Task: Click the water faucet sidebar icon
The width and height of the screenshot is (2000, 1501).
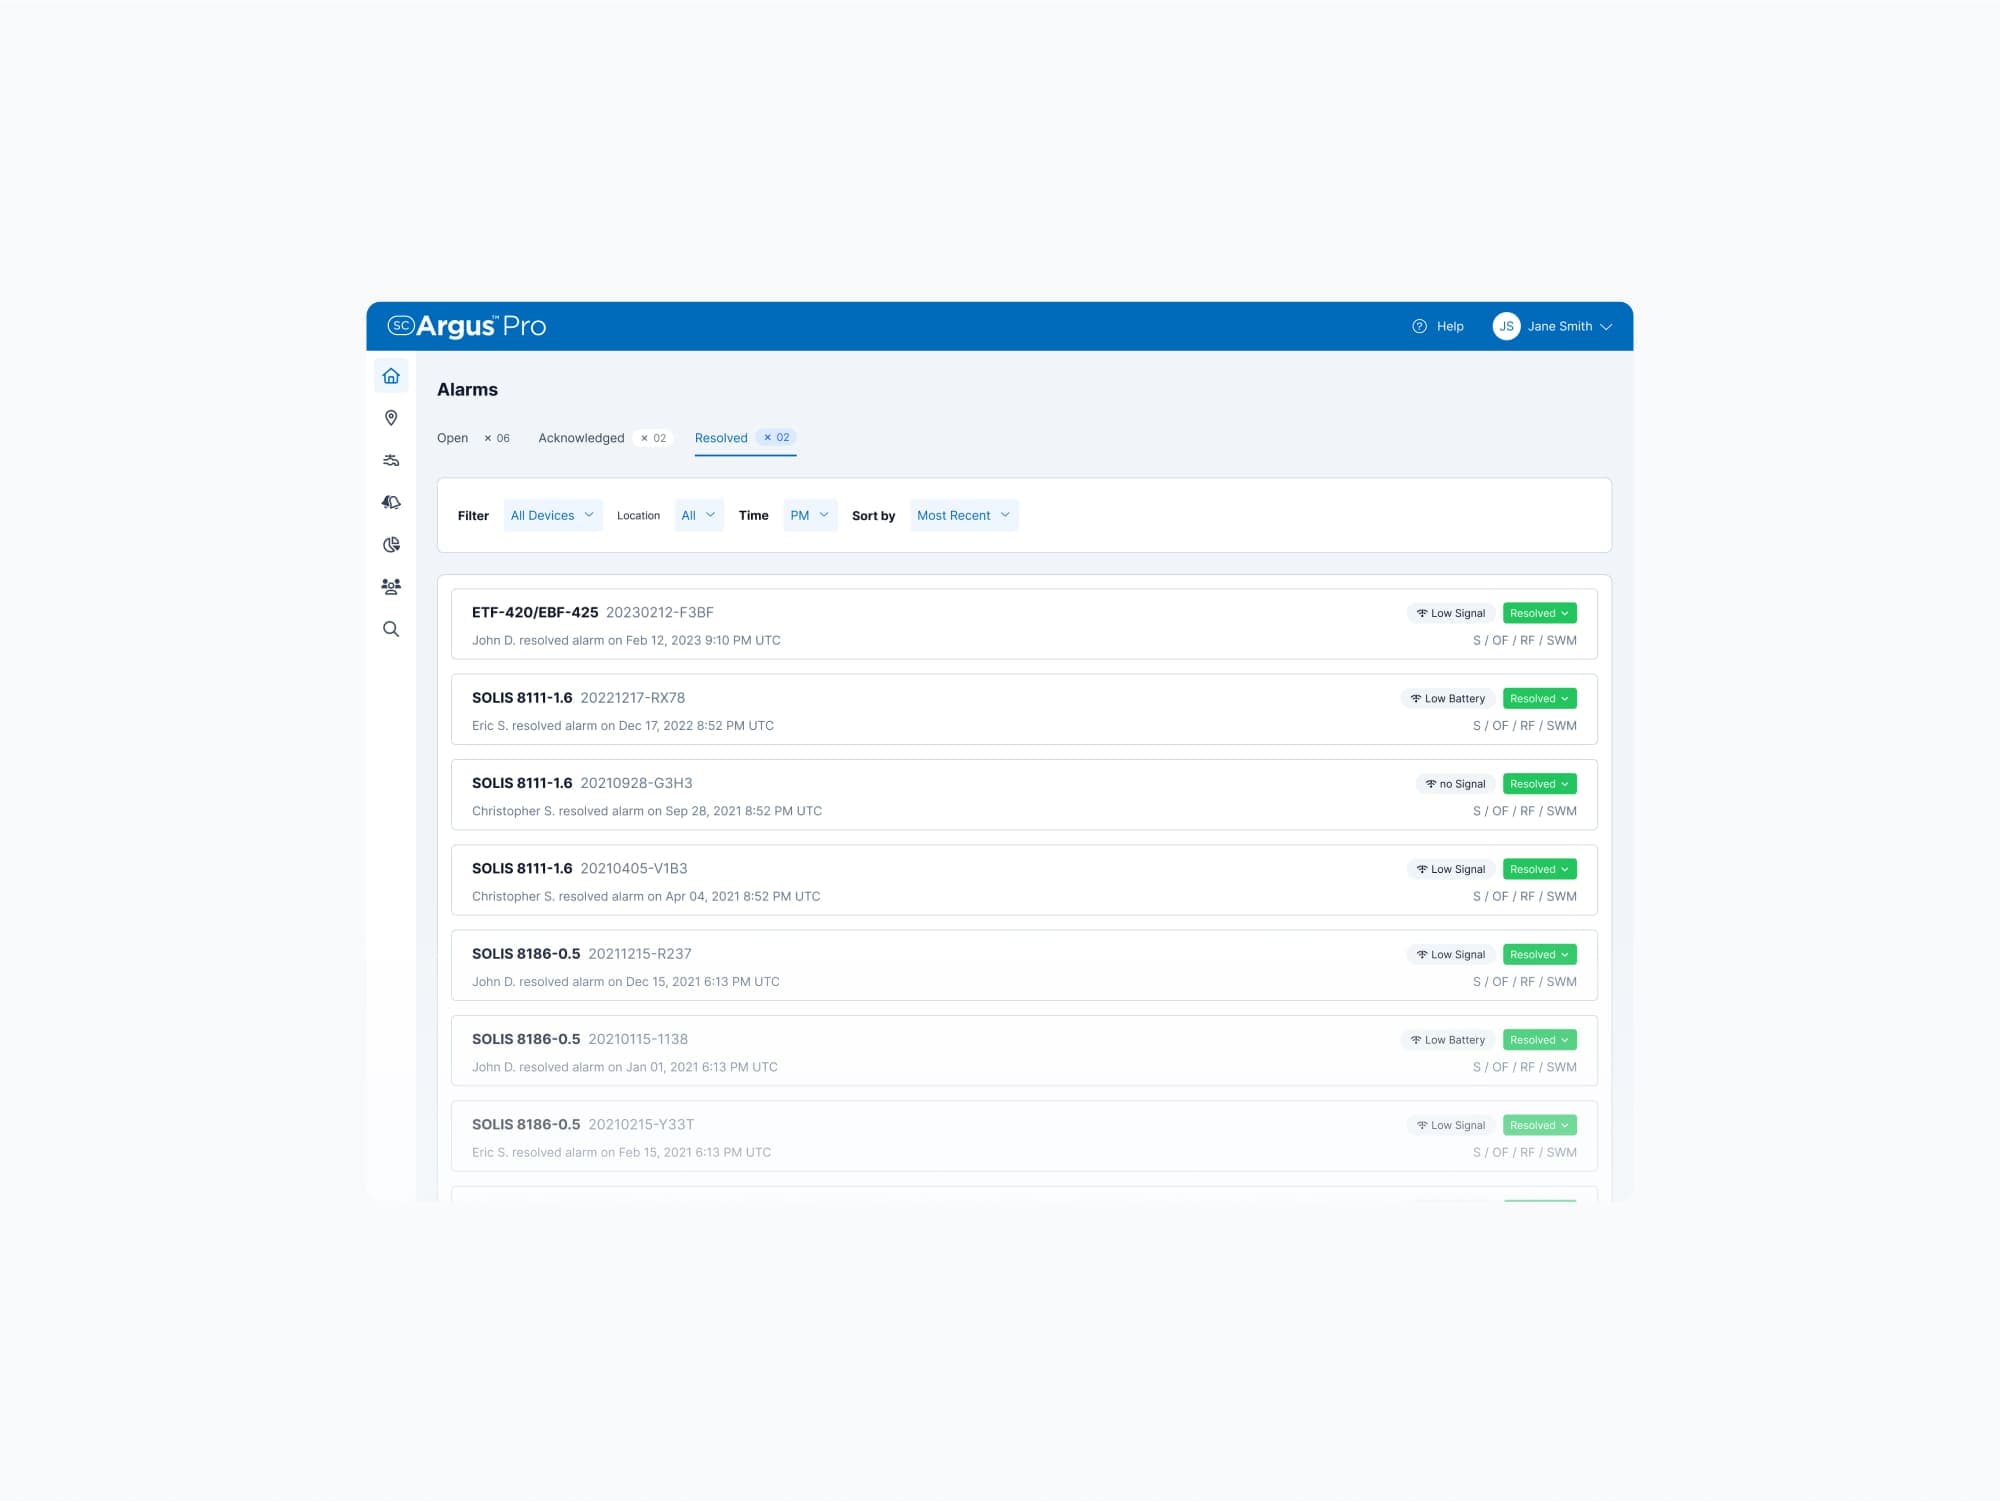Action: [x=391, y=460]
